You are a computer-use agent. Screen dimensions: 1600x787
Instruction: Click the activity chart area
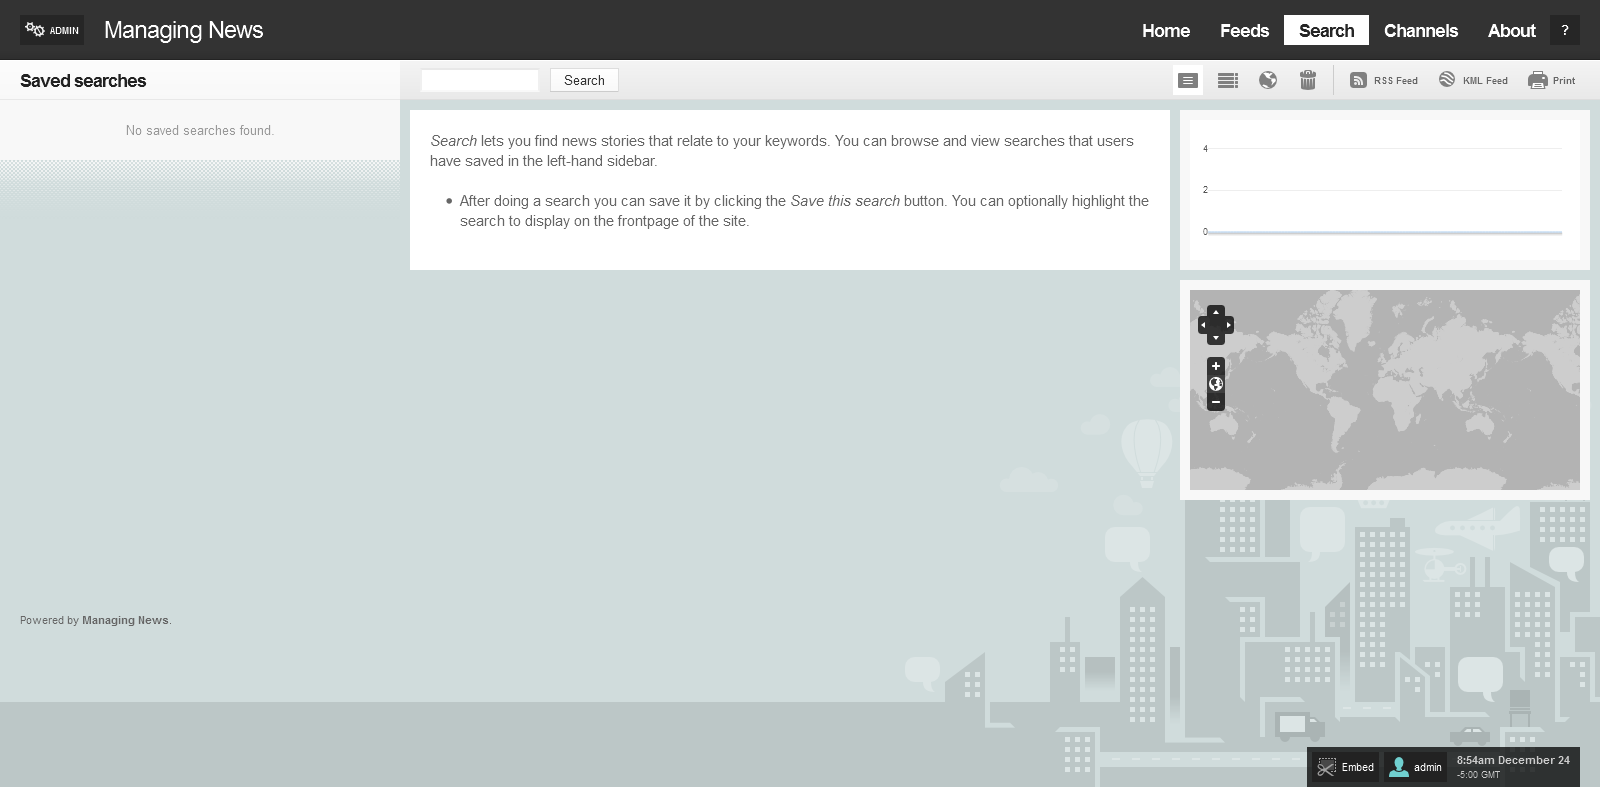[1385, 190]
